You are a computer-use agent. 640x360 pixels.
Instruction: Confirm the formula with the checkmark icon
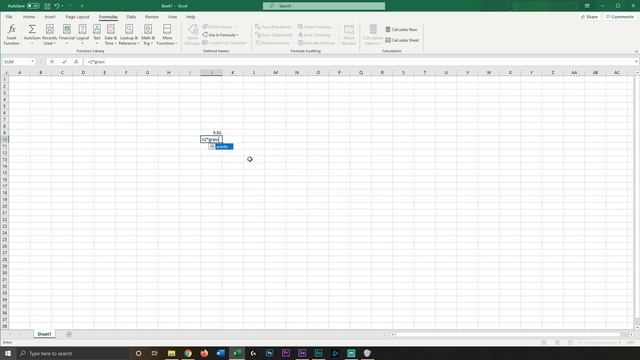64,62
